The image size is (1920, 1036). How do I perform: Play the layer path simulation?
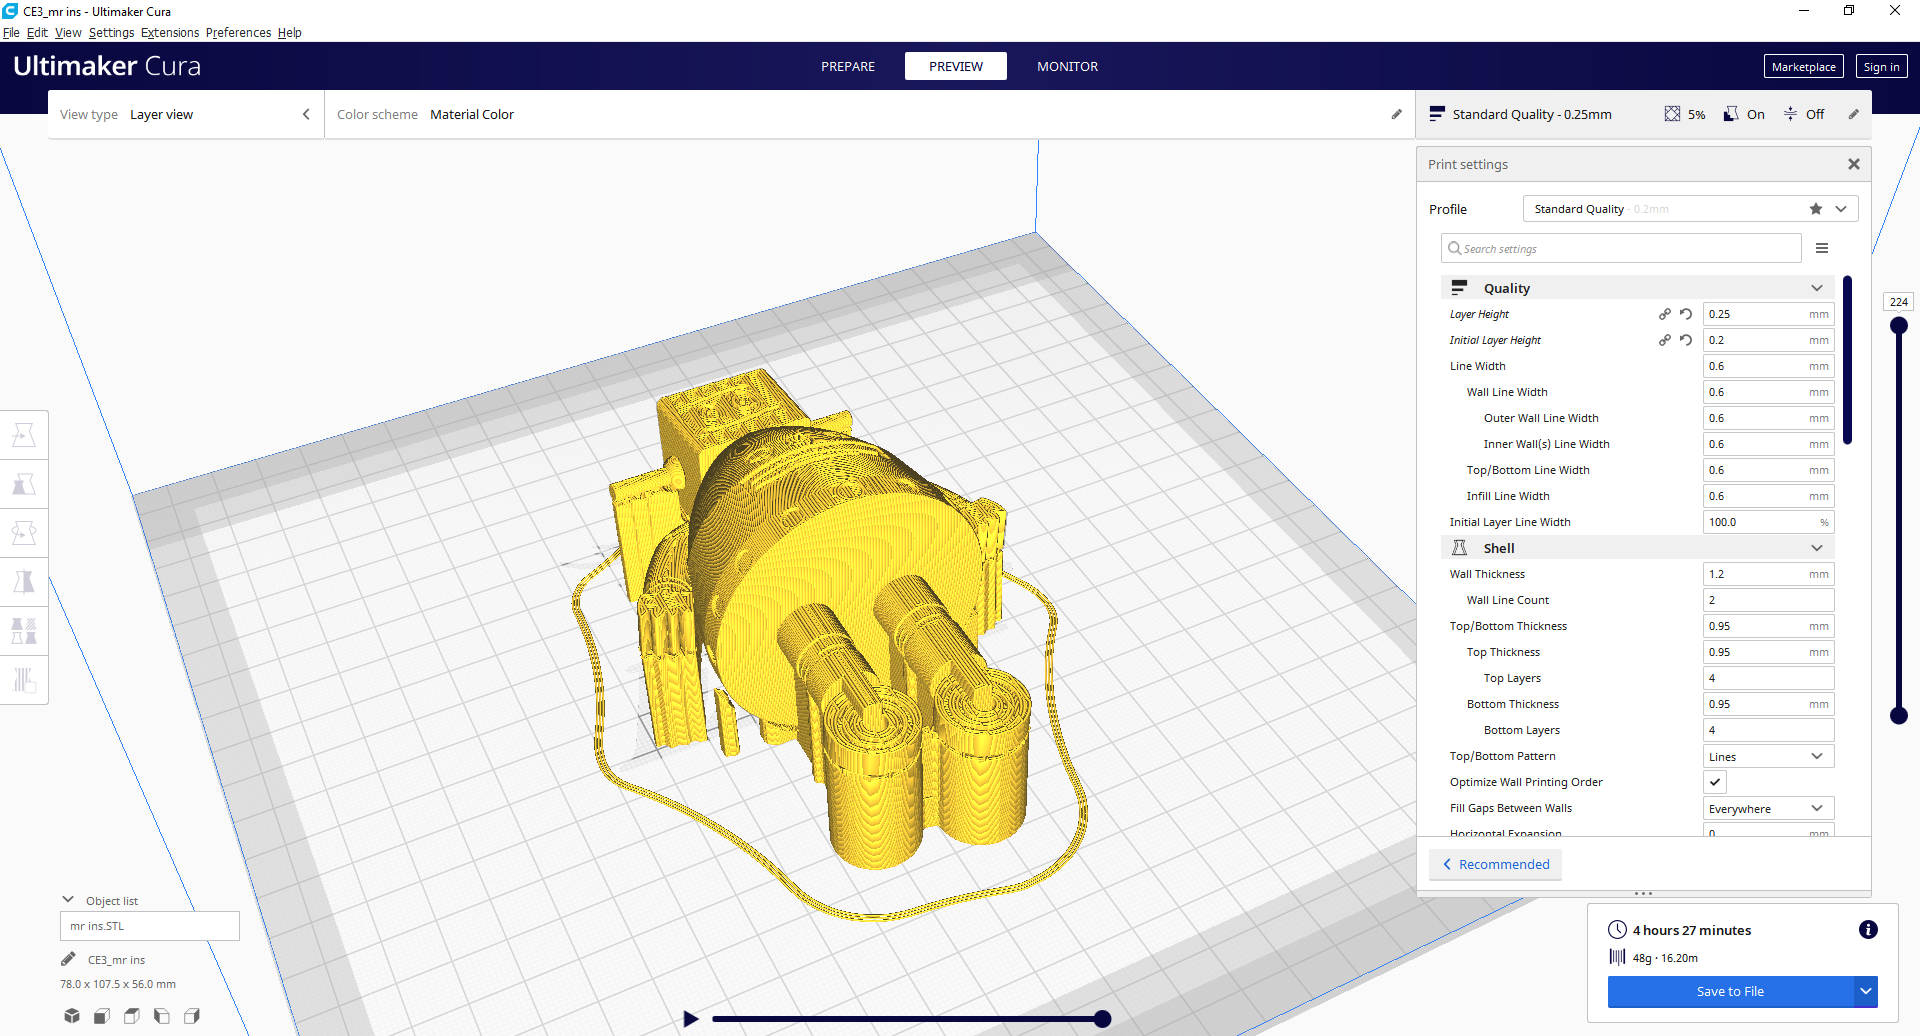coord(690,1019)
